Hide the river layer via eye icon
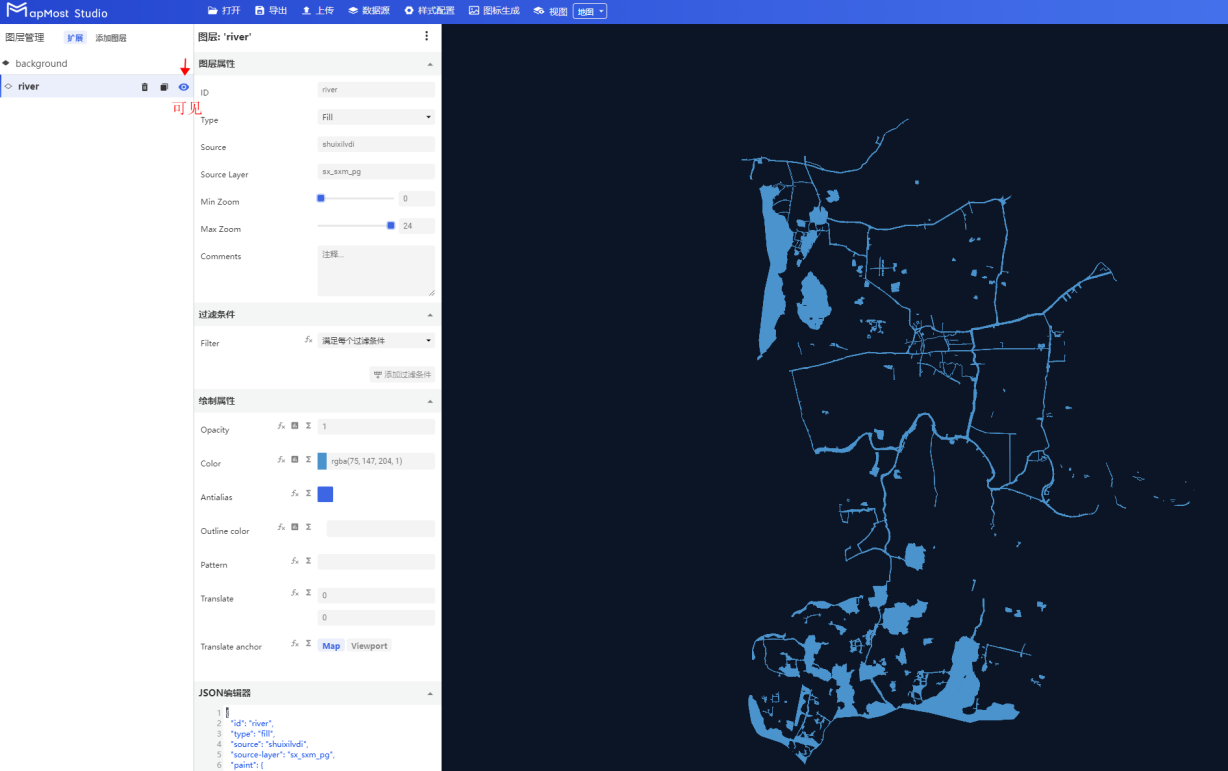Image resolution: width=1228 pixels, height=771 pixels. 184,87
